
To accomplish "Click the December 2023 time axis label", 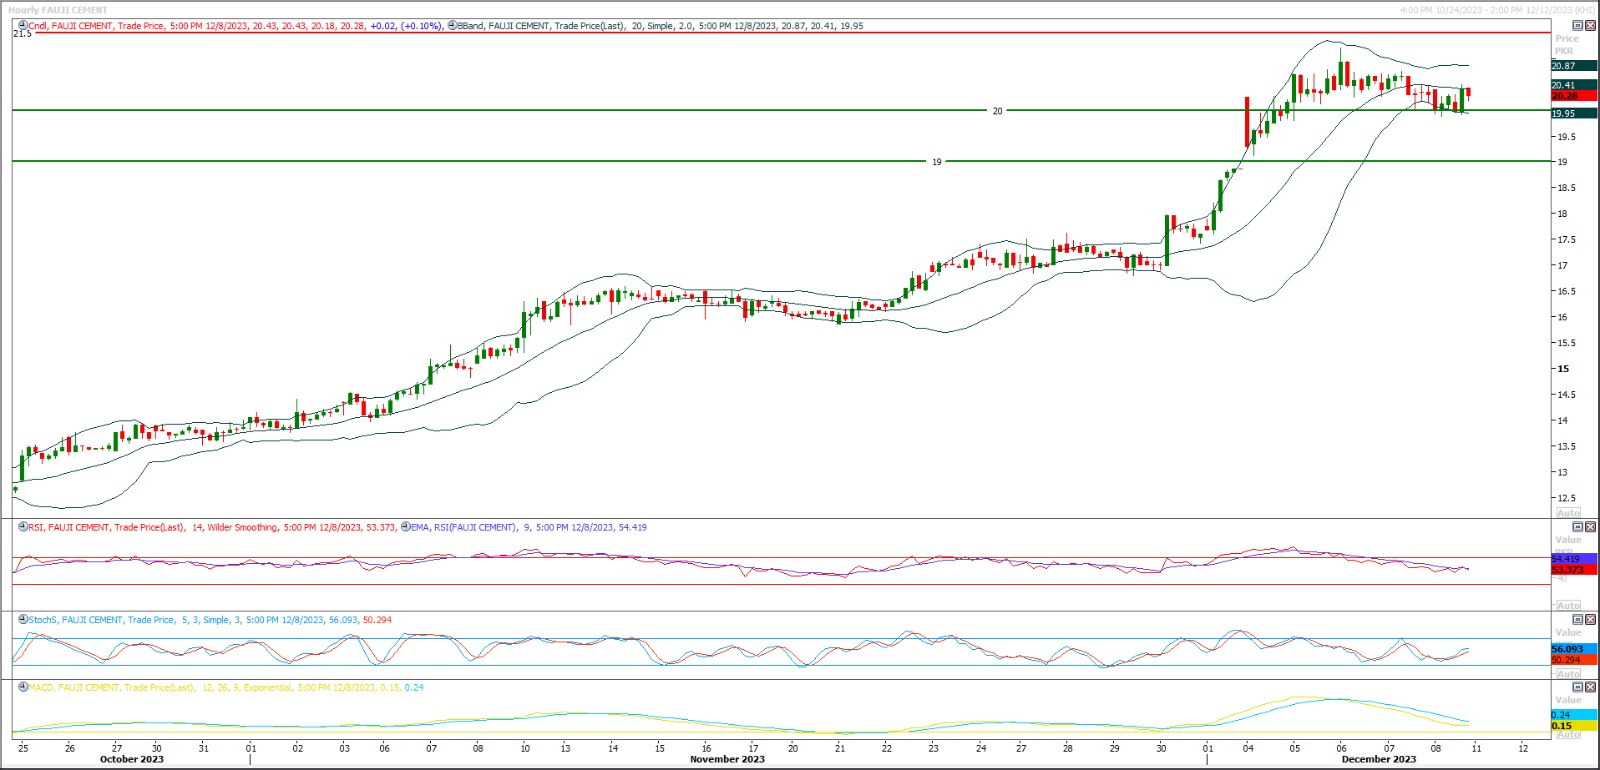I will [1378, 759].
